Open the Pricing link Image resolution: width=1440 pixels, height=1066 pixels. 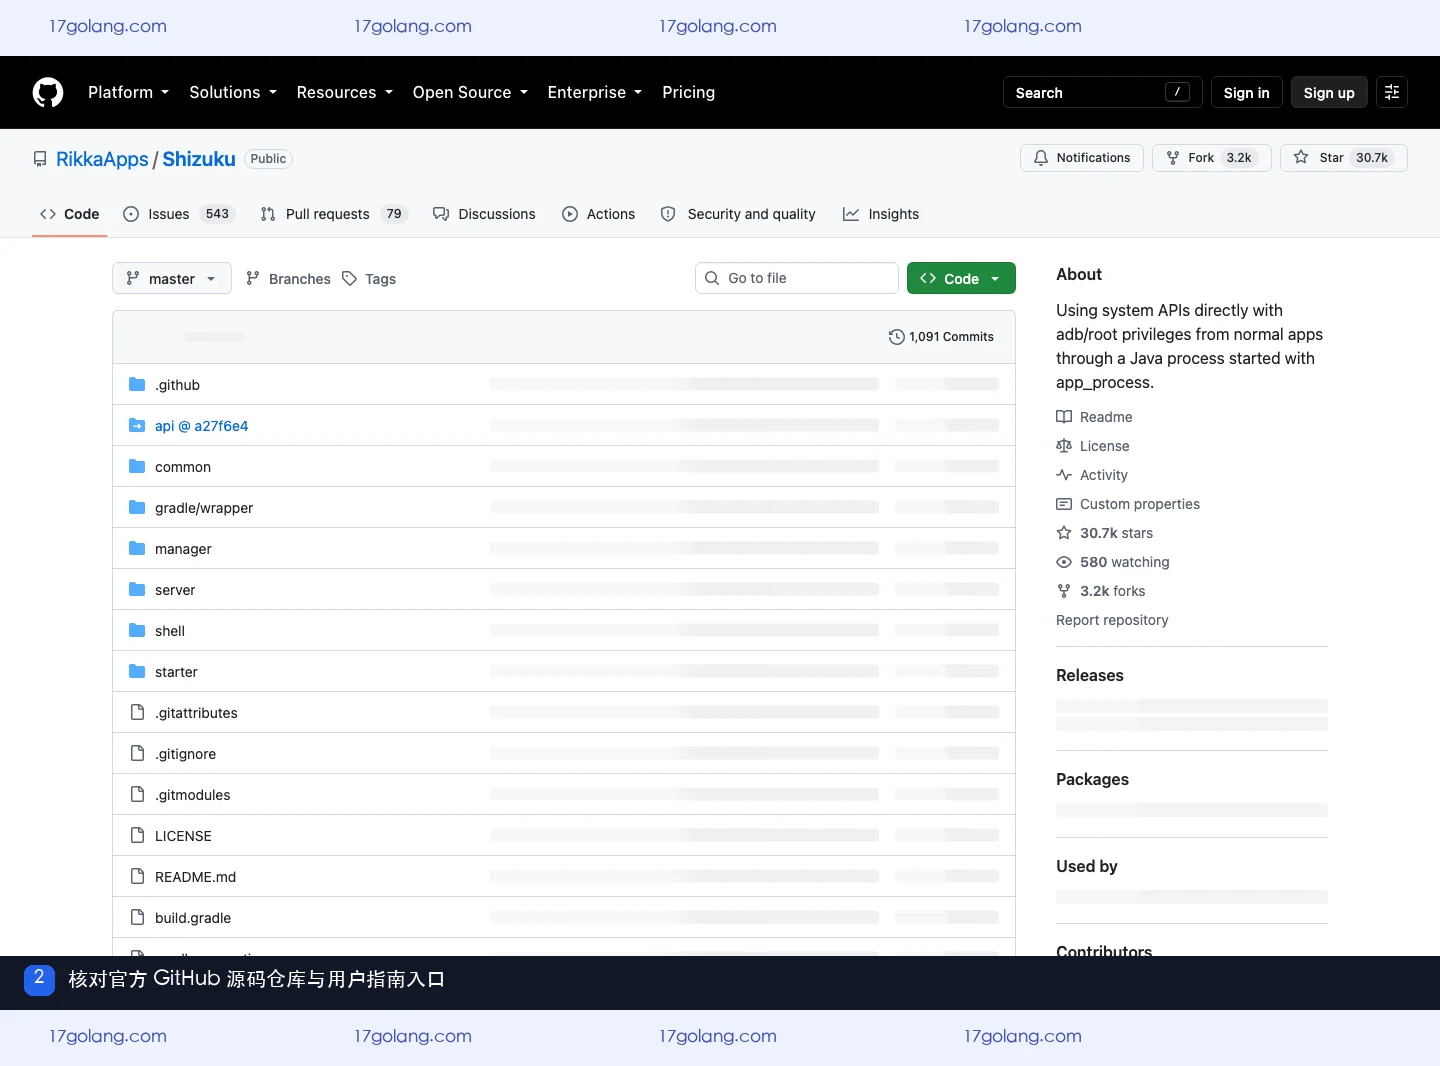[x=688, y=92]
